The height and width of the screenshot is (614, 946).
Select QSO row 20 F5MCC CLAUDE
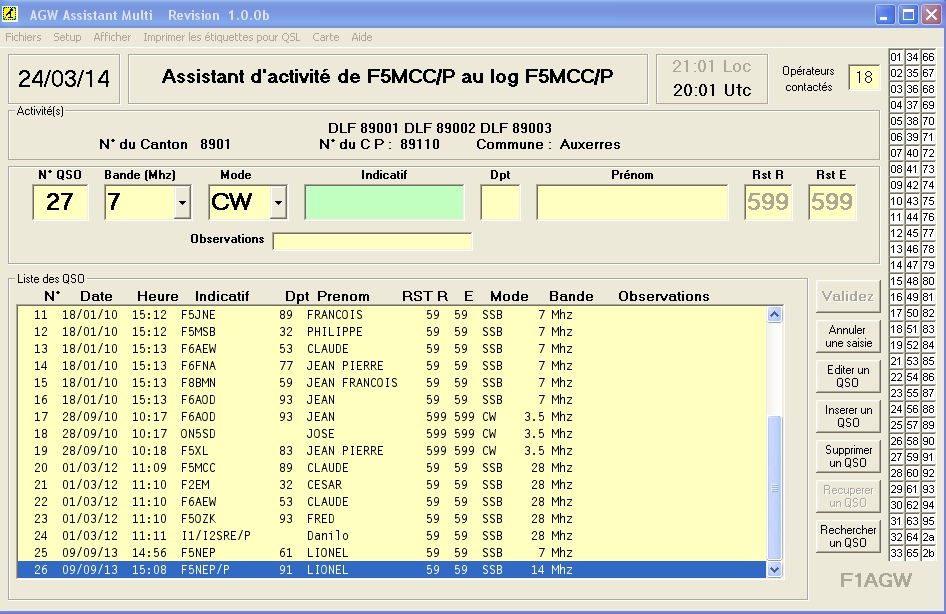tap(392, 467)
